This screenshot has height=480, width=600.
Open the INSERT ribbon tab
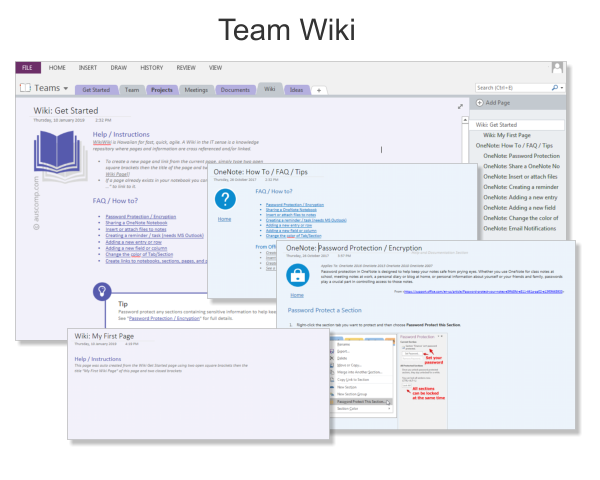coord(88,68)
